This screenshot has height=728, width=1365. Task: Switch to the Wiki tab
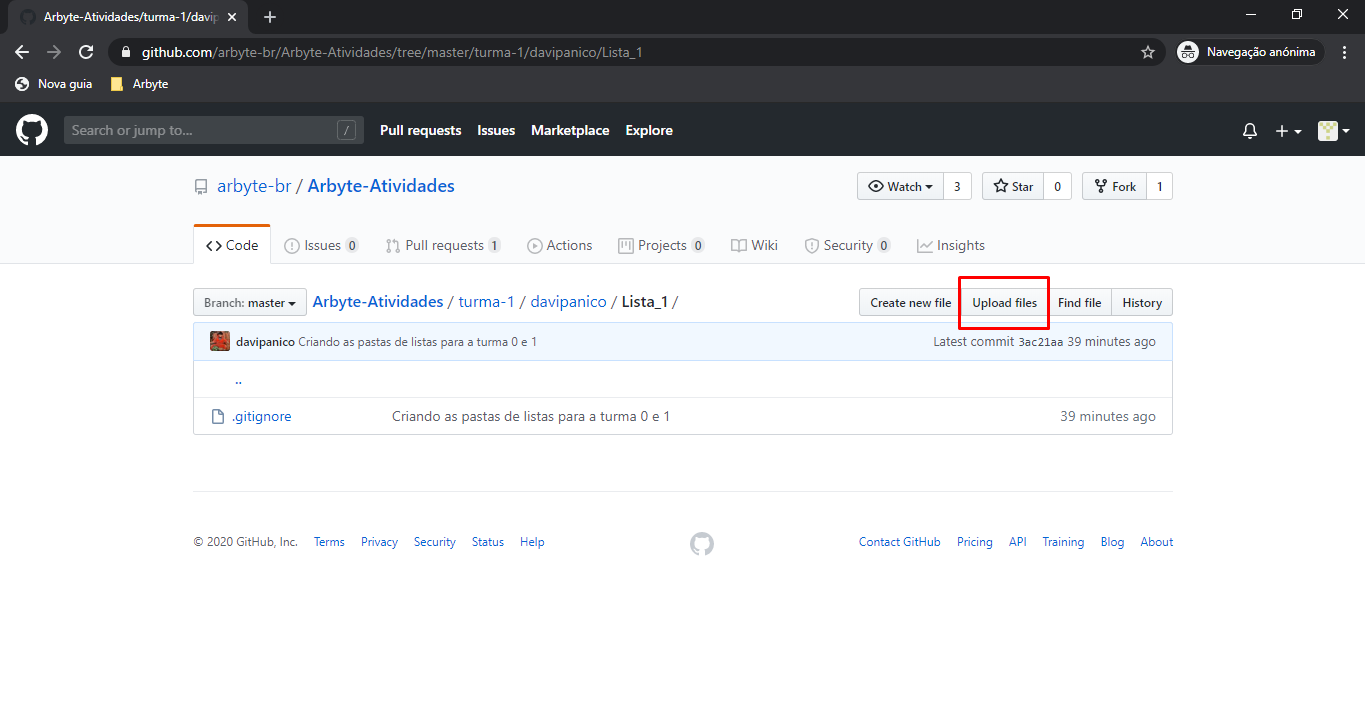(754, 245)
